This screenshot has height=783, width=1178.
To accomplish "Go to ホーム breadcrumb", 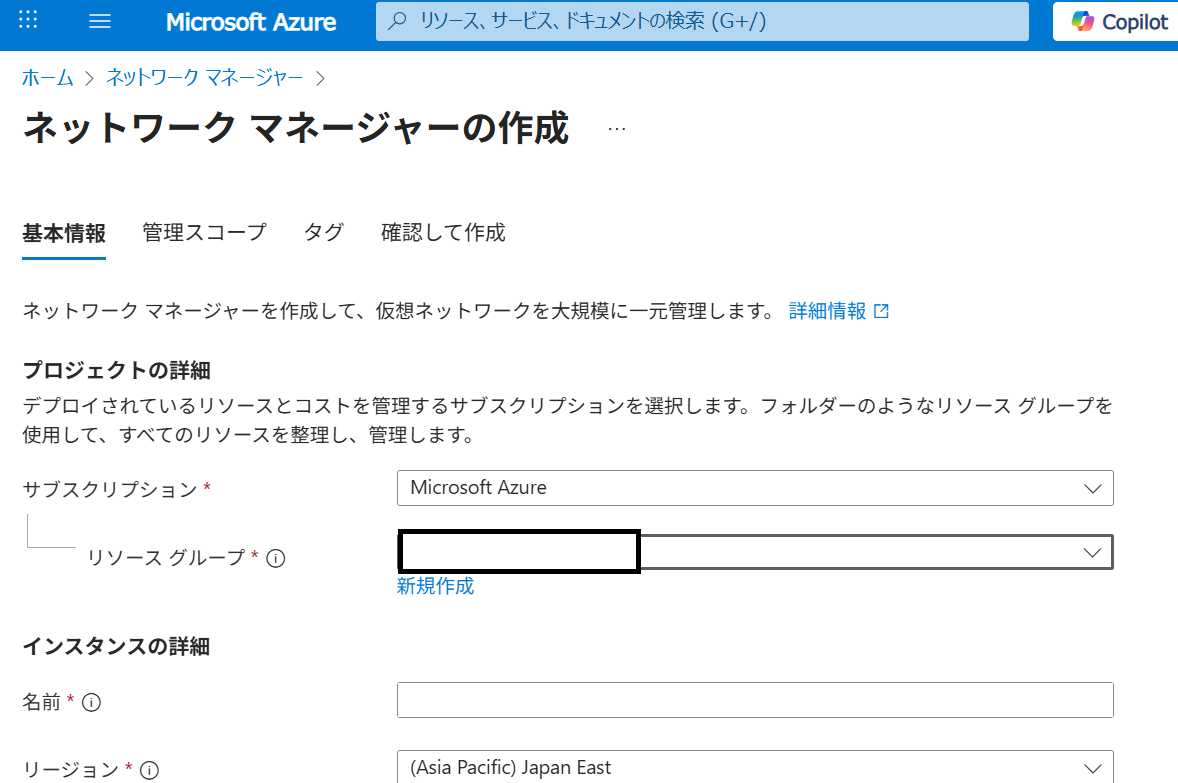I will coord(47,77).
